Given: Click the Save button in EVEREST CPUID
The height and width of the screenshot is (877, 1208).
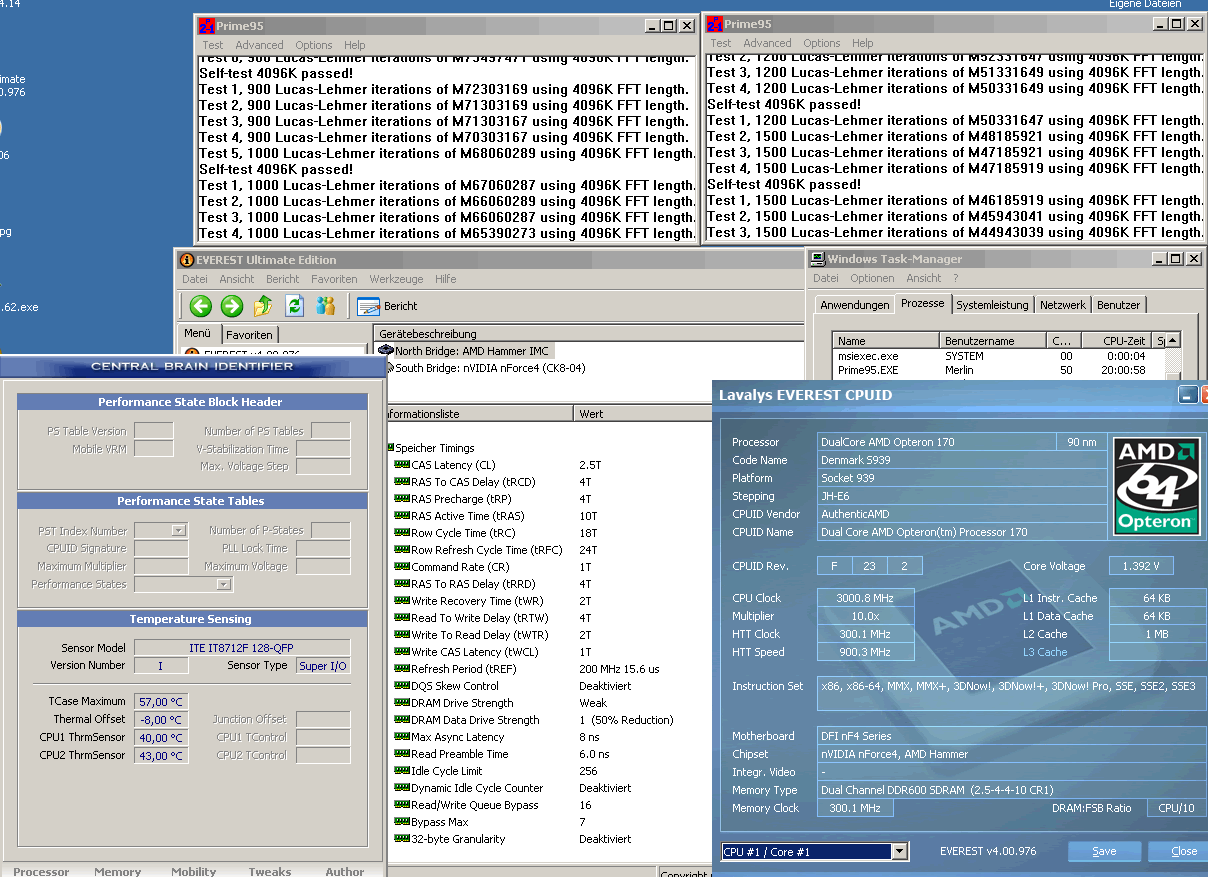Looking at the screenshot, I should (1104, 851).
